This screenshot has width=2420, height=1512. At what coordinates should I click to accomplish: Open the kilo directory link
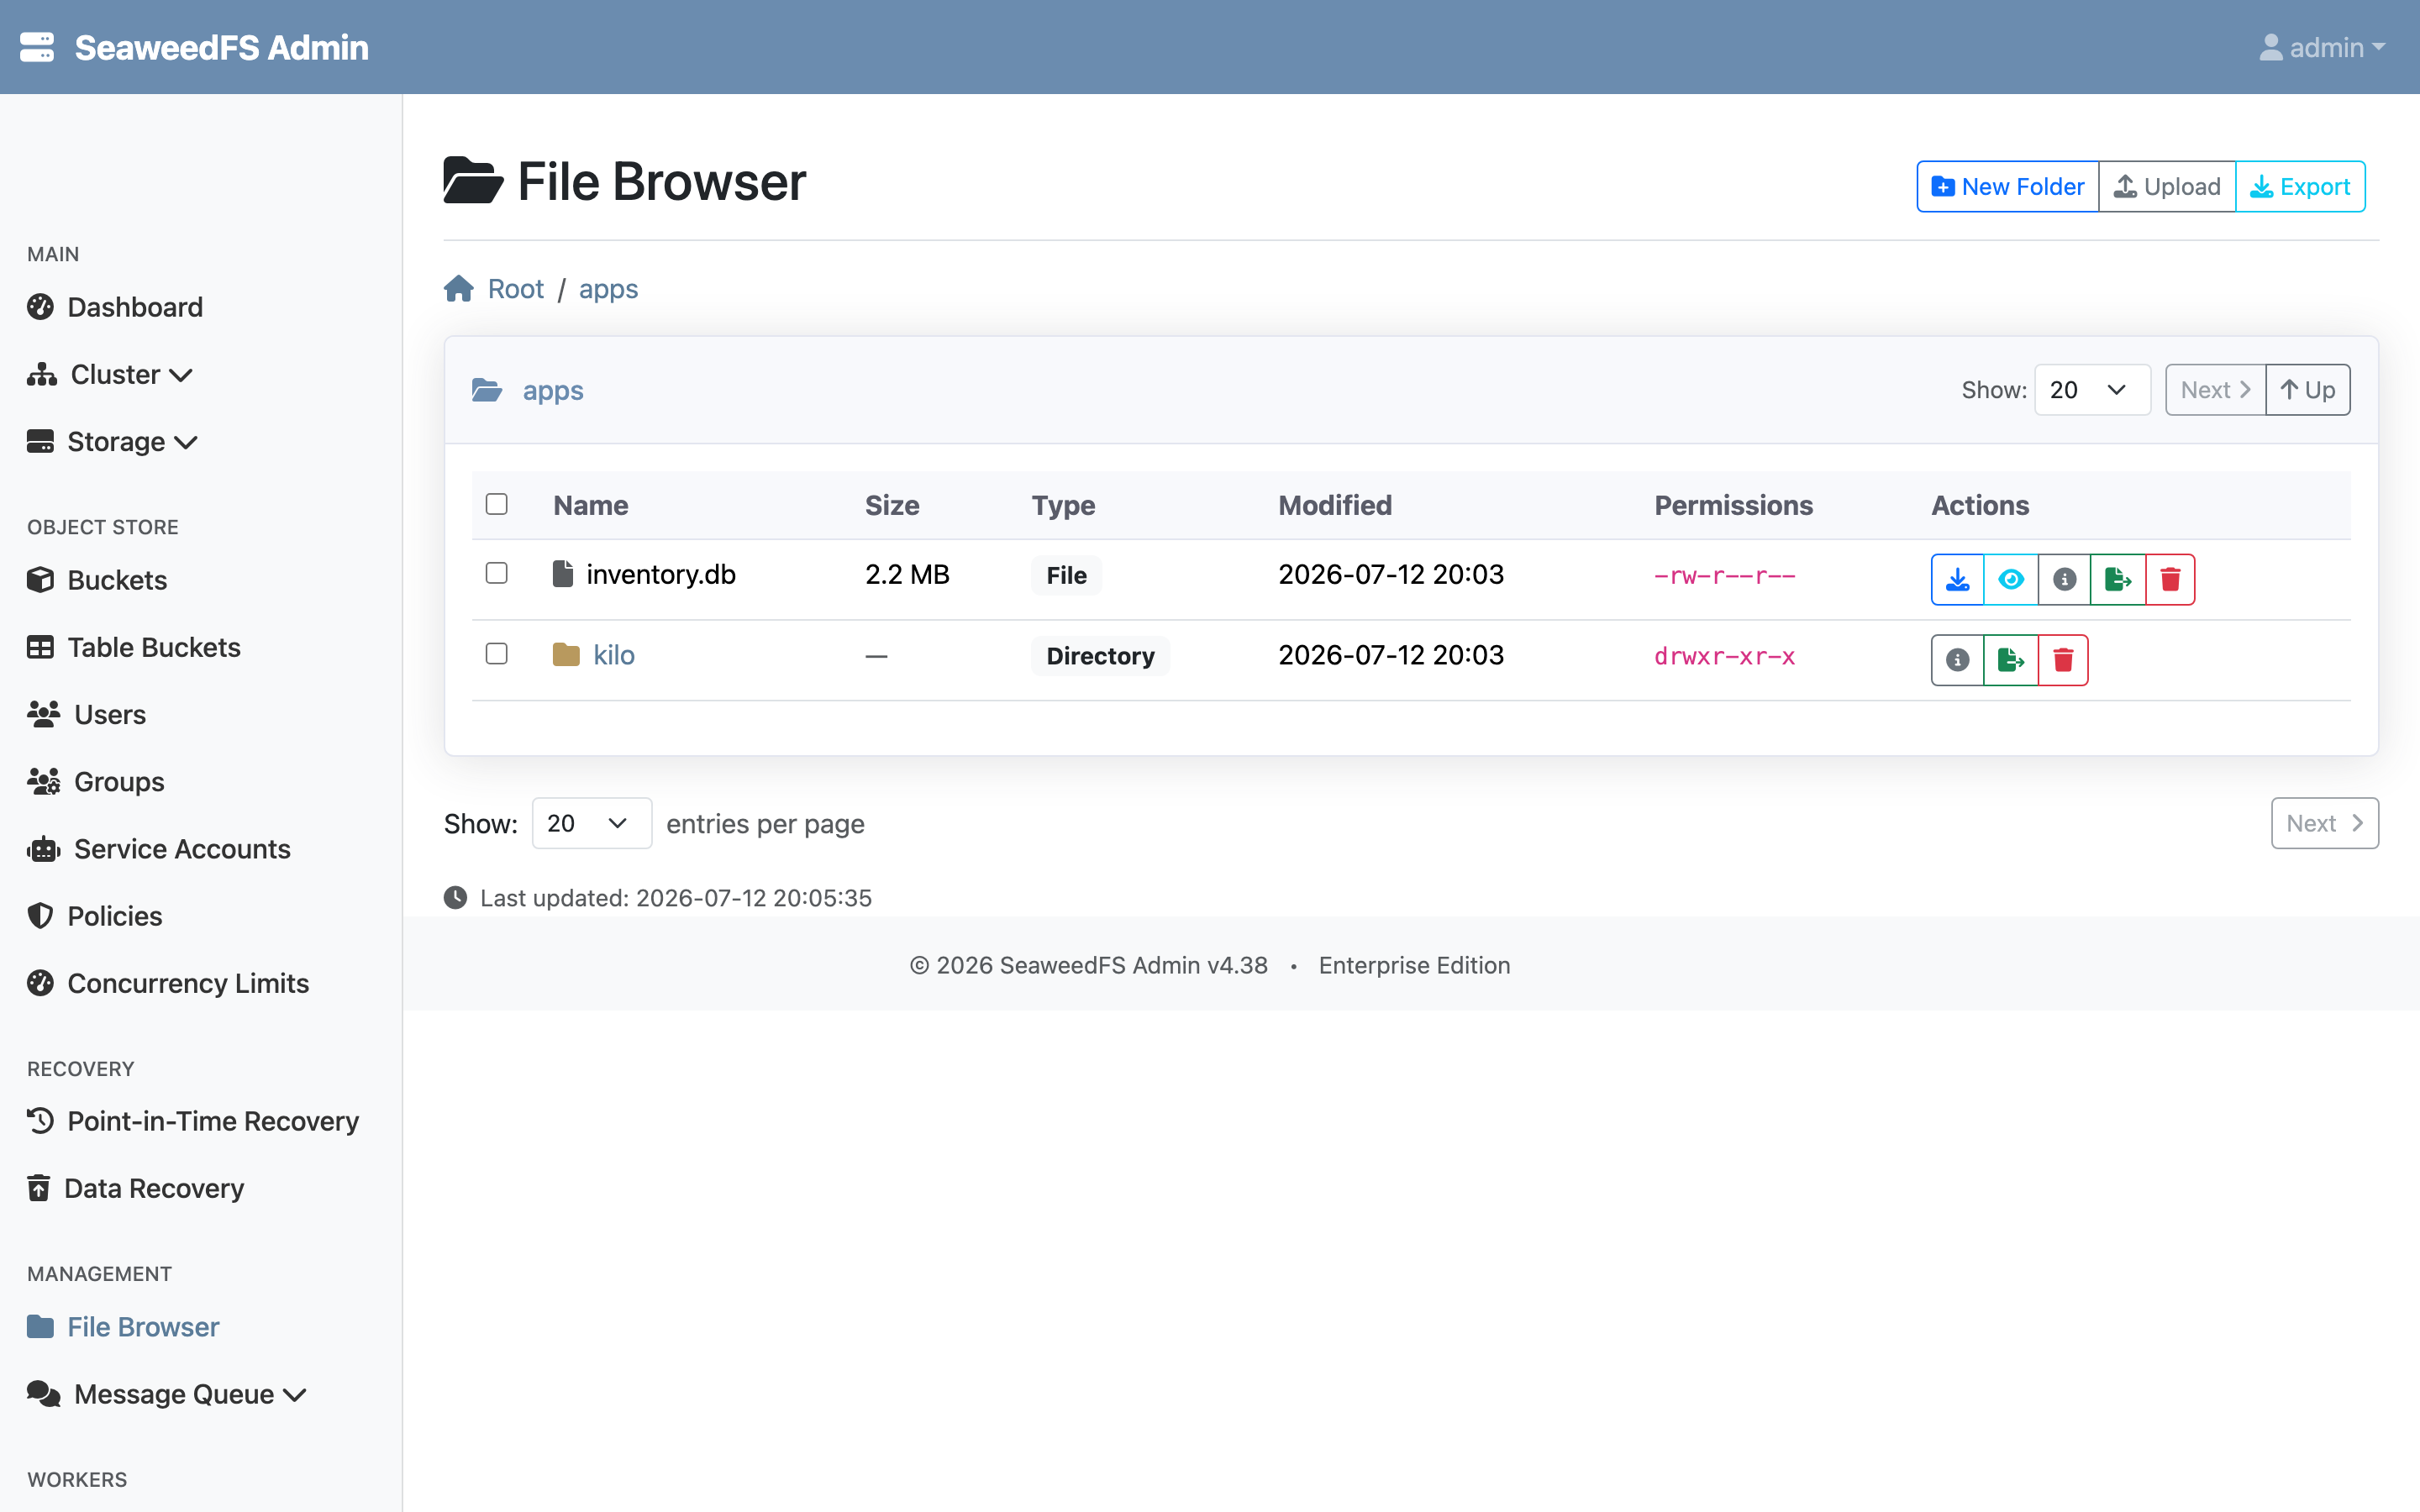614,655
